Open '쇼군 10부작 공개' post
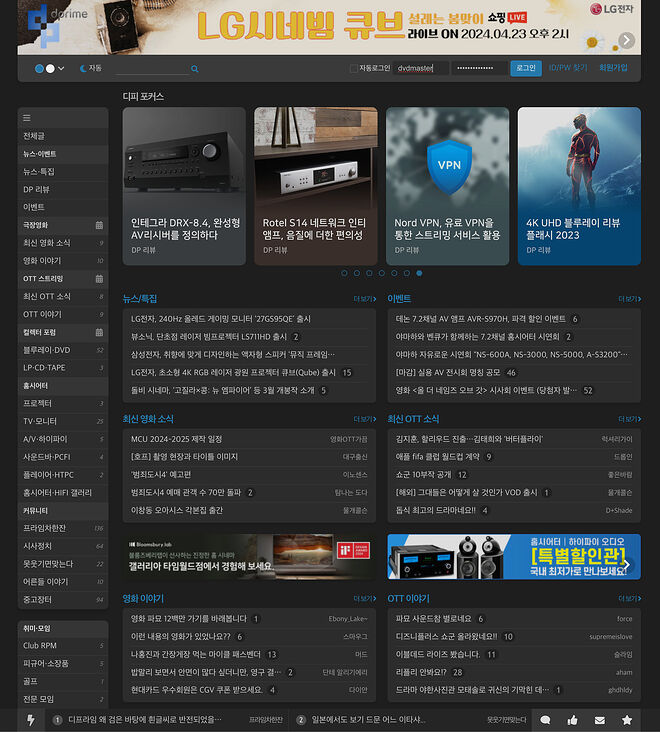Viewport: 660px width, 732px height. pyautogui.click(x=423, y=475)
